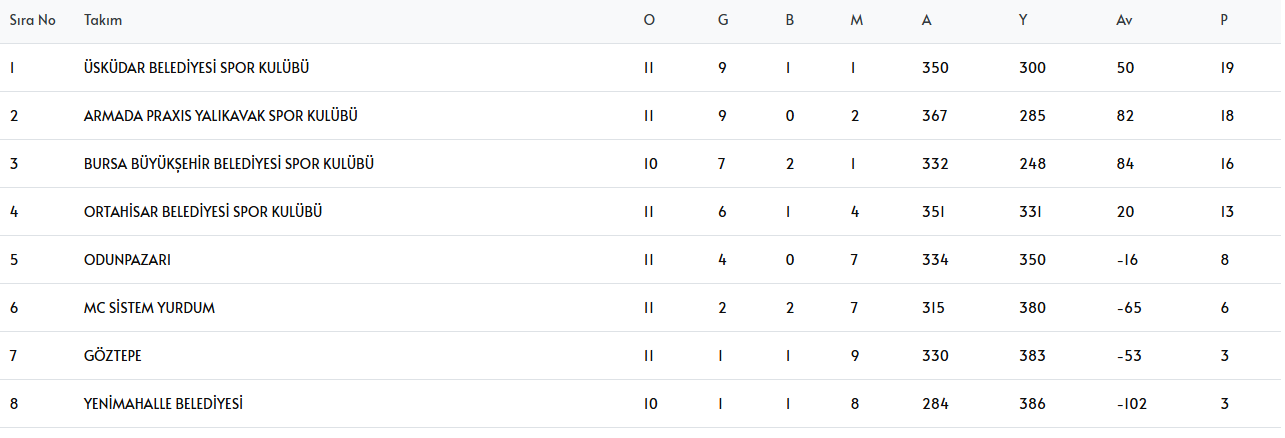Open YENİMAHALLE BELEDİYESİ team entry
1285x438 pixels.
click(x=163, y=404)
